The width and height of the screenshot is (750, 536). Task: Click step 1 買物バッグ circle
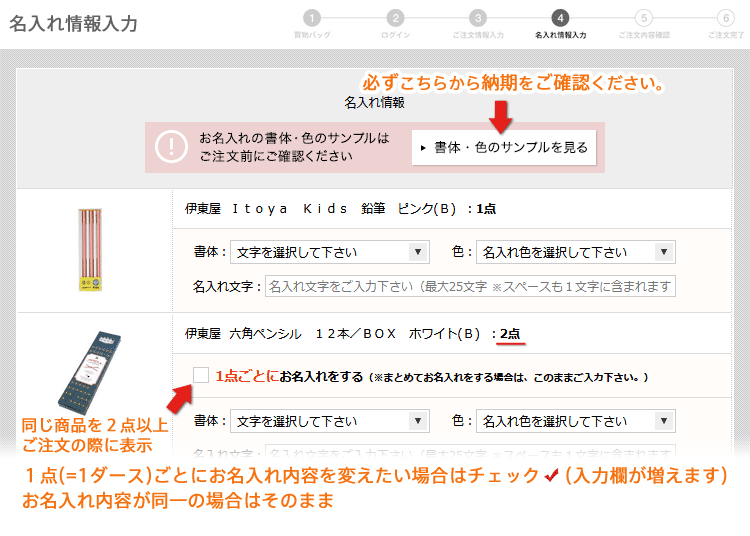[x=312, y=18]
